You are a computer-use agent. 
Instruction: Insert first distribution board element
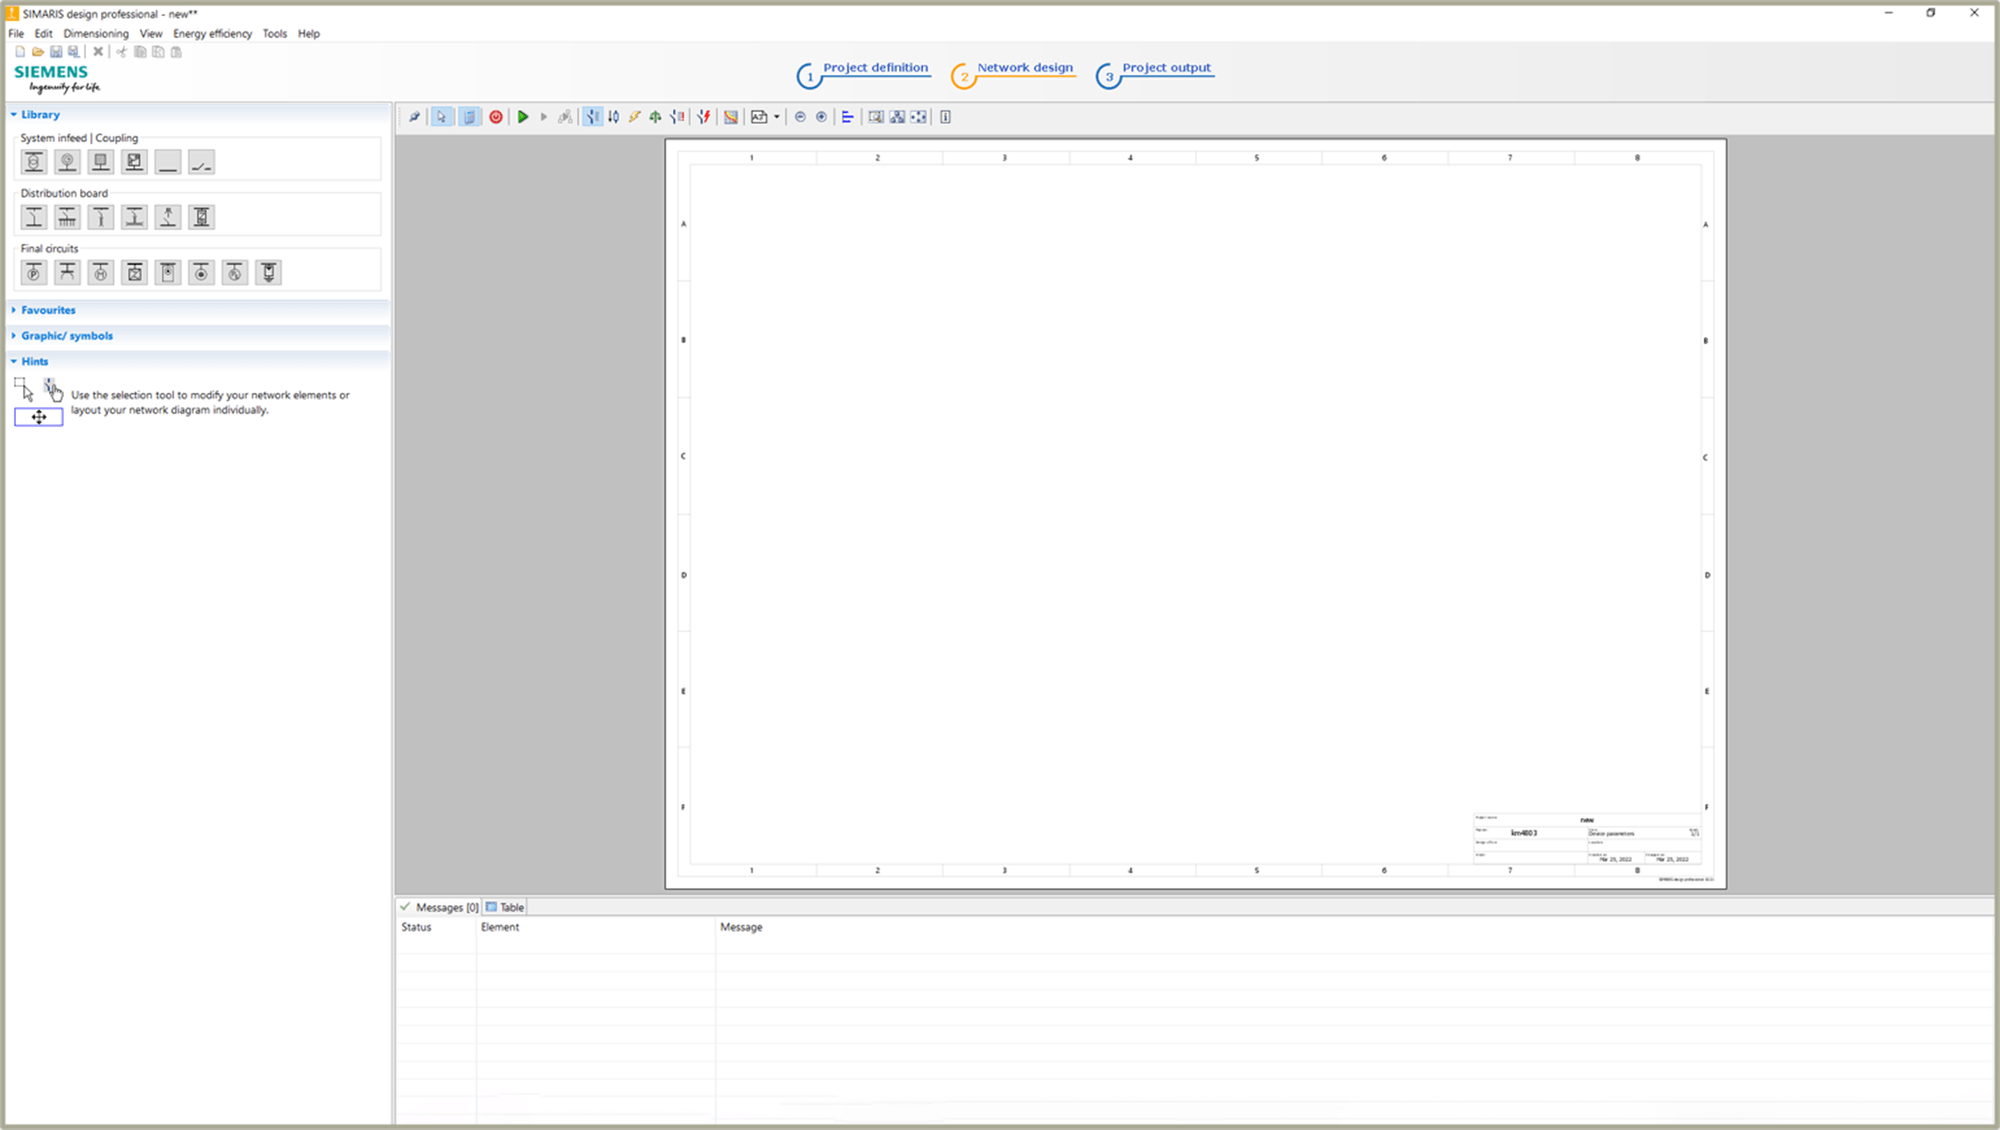tap(34, 217)
